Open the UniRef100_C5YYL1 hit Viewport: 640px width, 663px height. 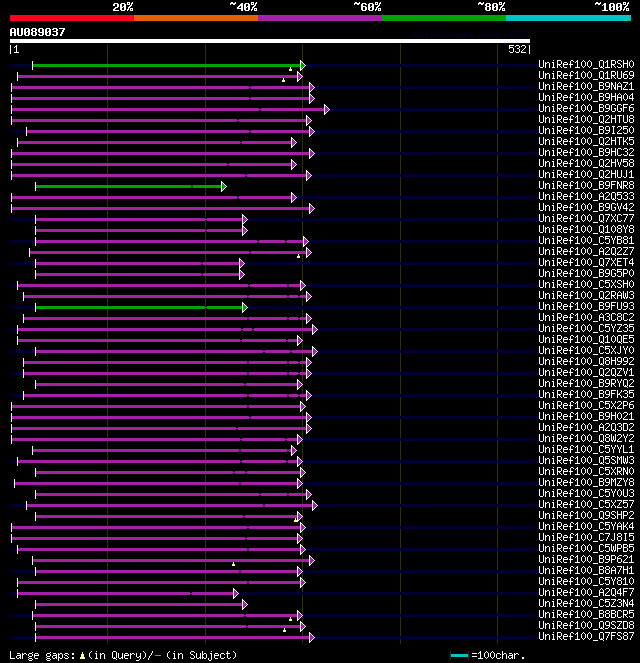point(586,449)
